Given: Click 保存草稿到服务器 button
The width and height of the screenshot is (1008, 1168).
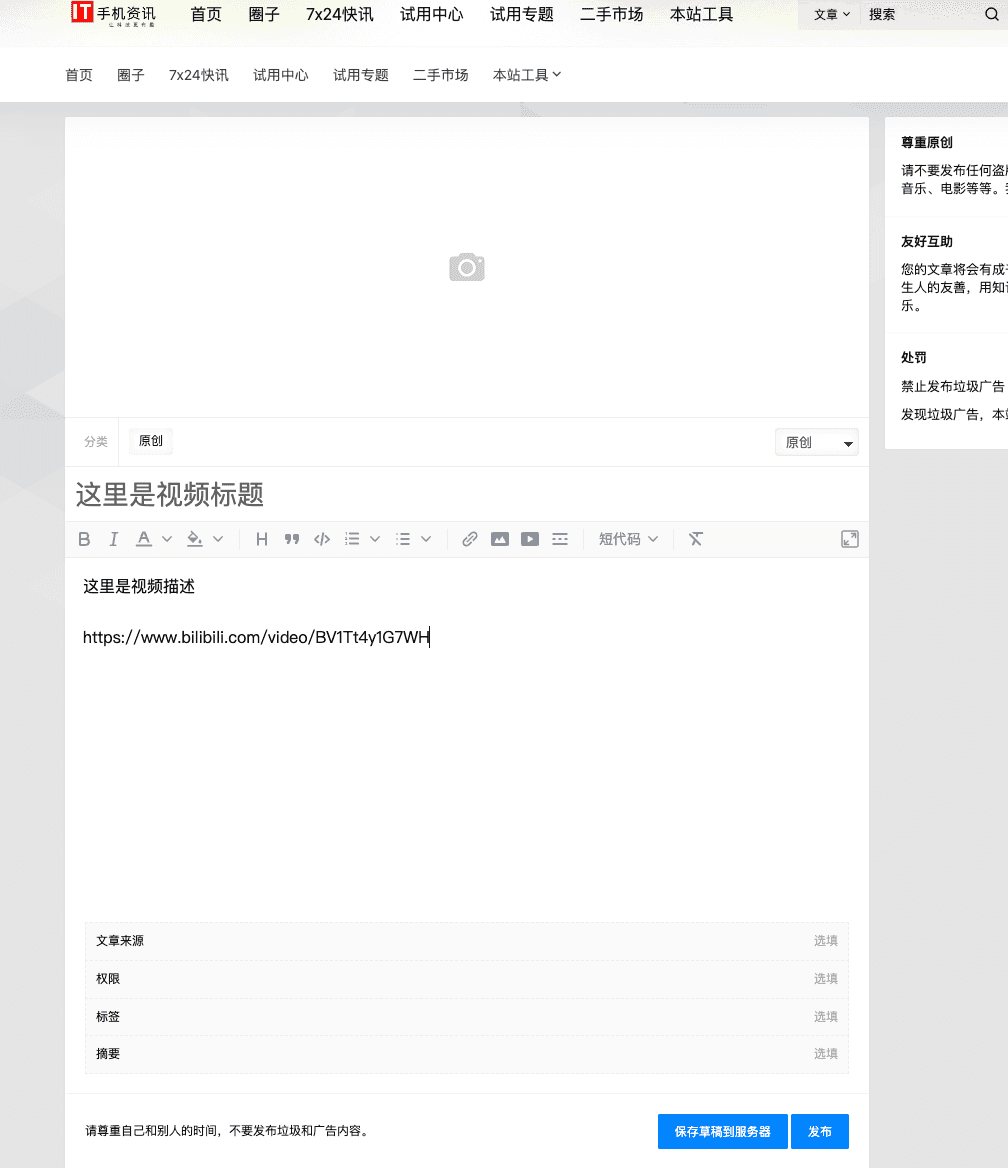Looking at the screenshot, I should click(722, 1131).
